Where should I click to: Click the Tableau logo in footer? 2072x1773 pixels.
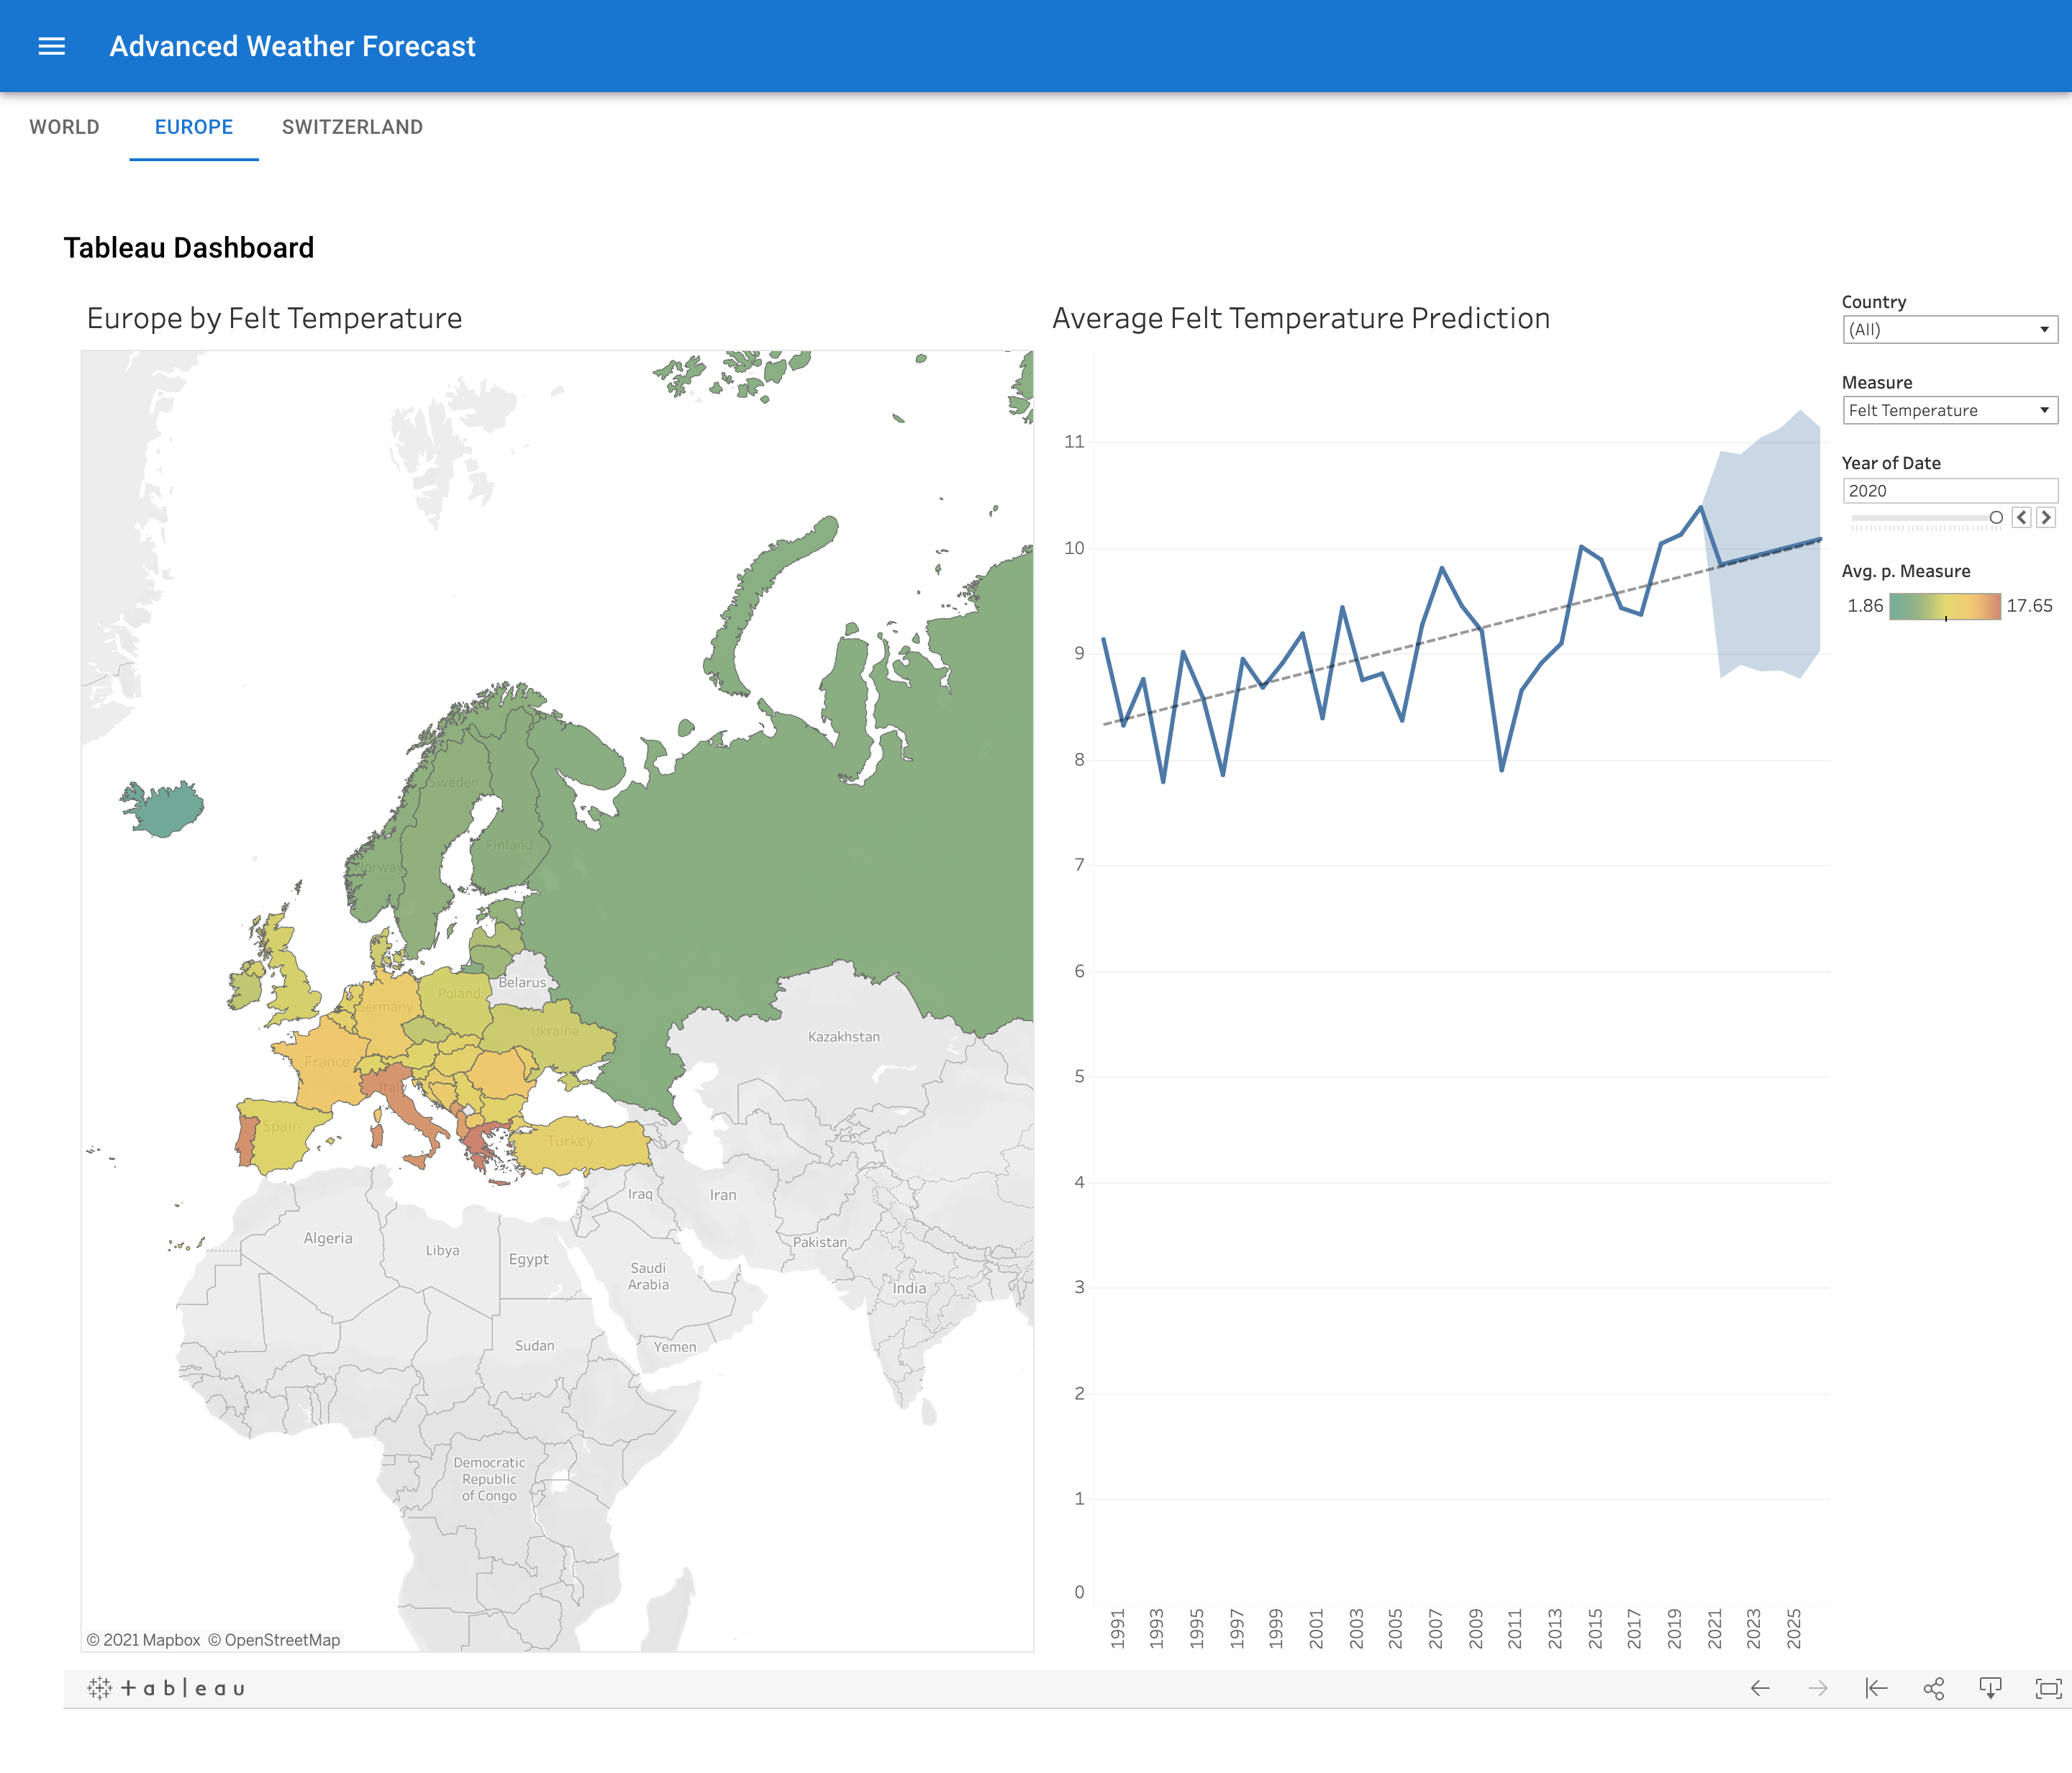(166, 1688)
